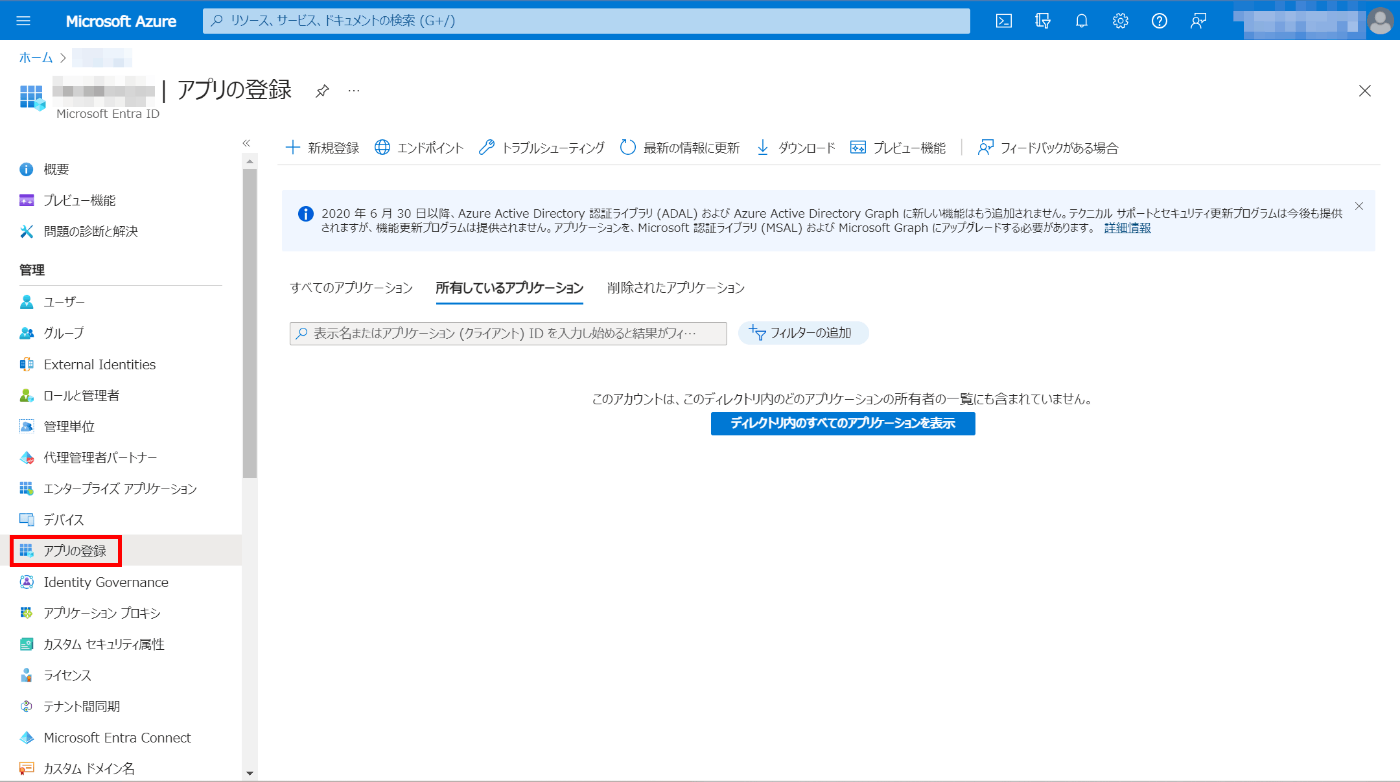Open the help question mark menu
This screenshot has height=782, width=1400.
[x=1160, y=21]
